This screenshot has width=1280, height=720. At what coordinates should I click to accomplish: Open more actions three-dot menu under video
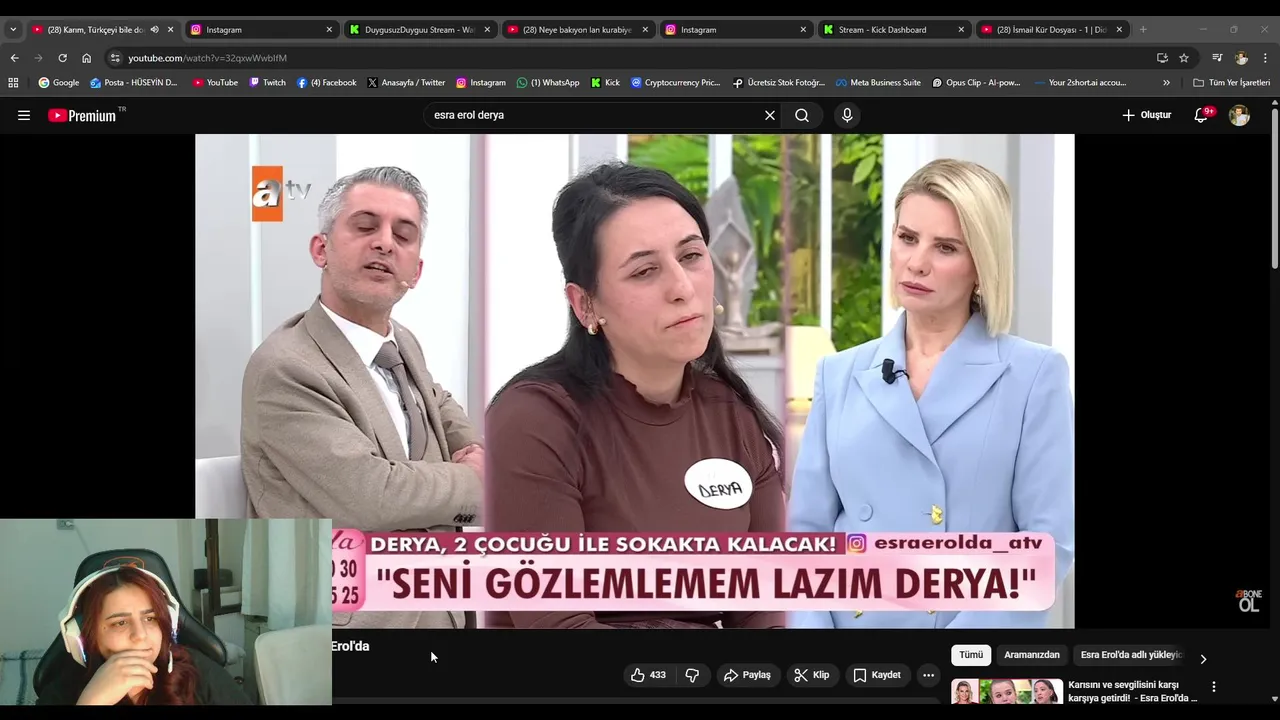pos(928,675)
